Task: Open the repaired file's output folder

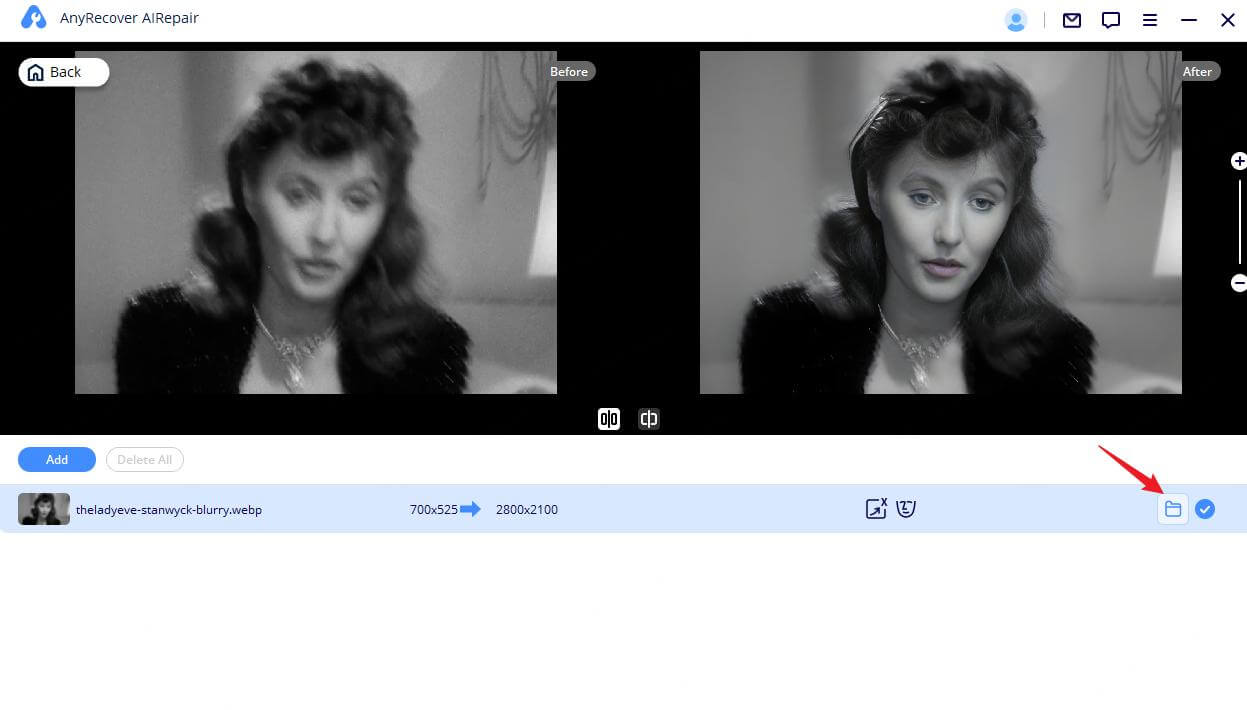Action: tap(1172, 509)
